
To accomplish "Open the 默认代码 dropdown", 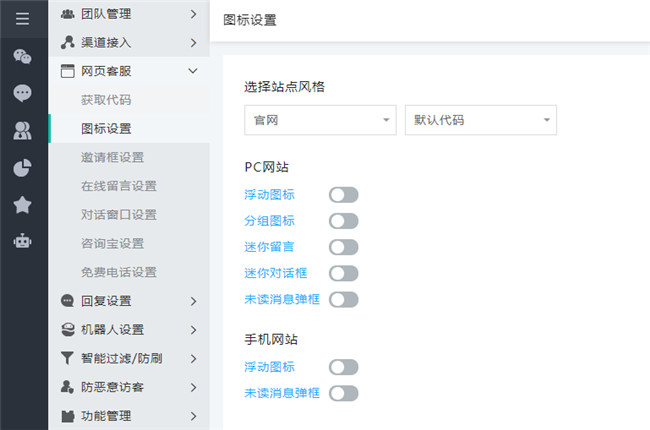I will [x=480, y=120].
